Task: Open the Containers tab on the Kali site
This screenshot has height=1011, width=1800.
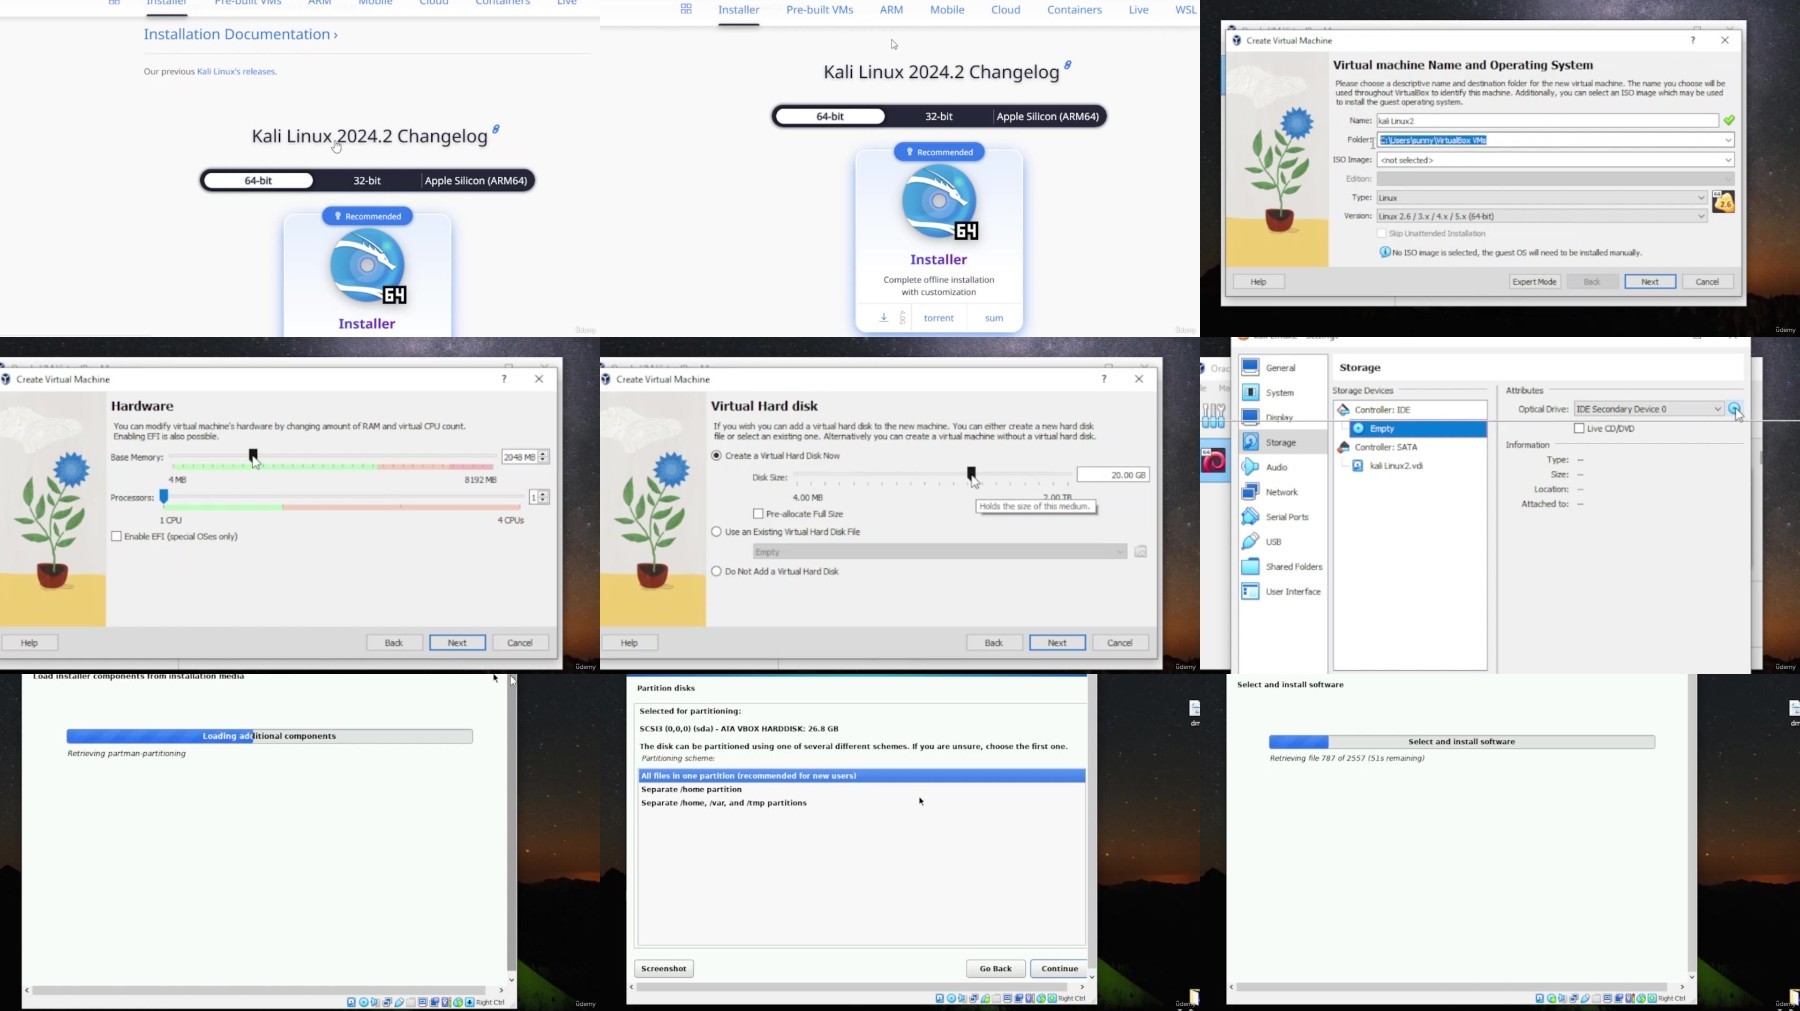Action: coord(1074,10)
